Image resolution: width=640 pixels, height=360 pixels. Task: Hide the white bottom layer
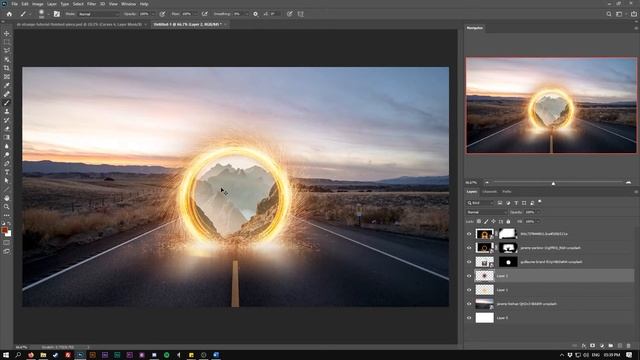click(x=469, y=318)
